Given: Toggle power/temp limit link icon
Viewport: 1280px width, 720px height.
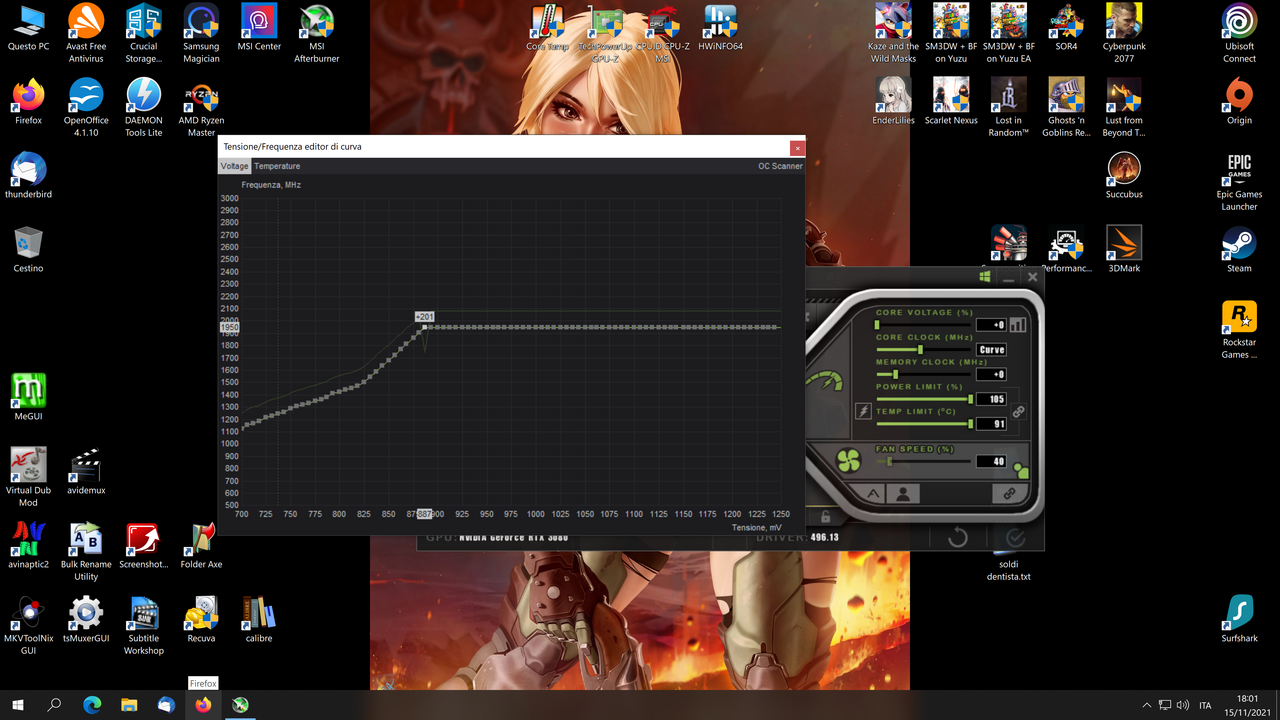Looking at the screenshot, I should tap(1018, 411).
